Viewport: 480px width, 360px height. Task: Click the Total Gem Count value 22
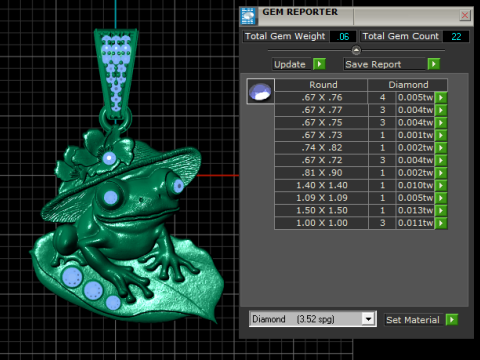pos(456,36)
